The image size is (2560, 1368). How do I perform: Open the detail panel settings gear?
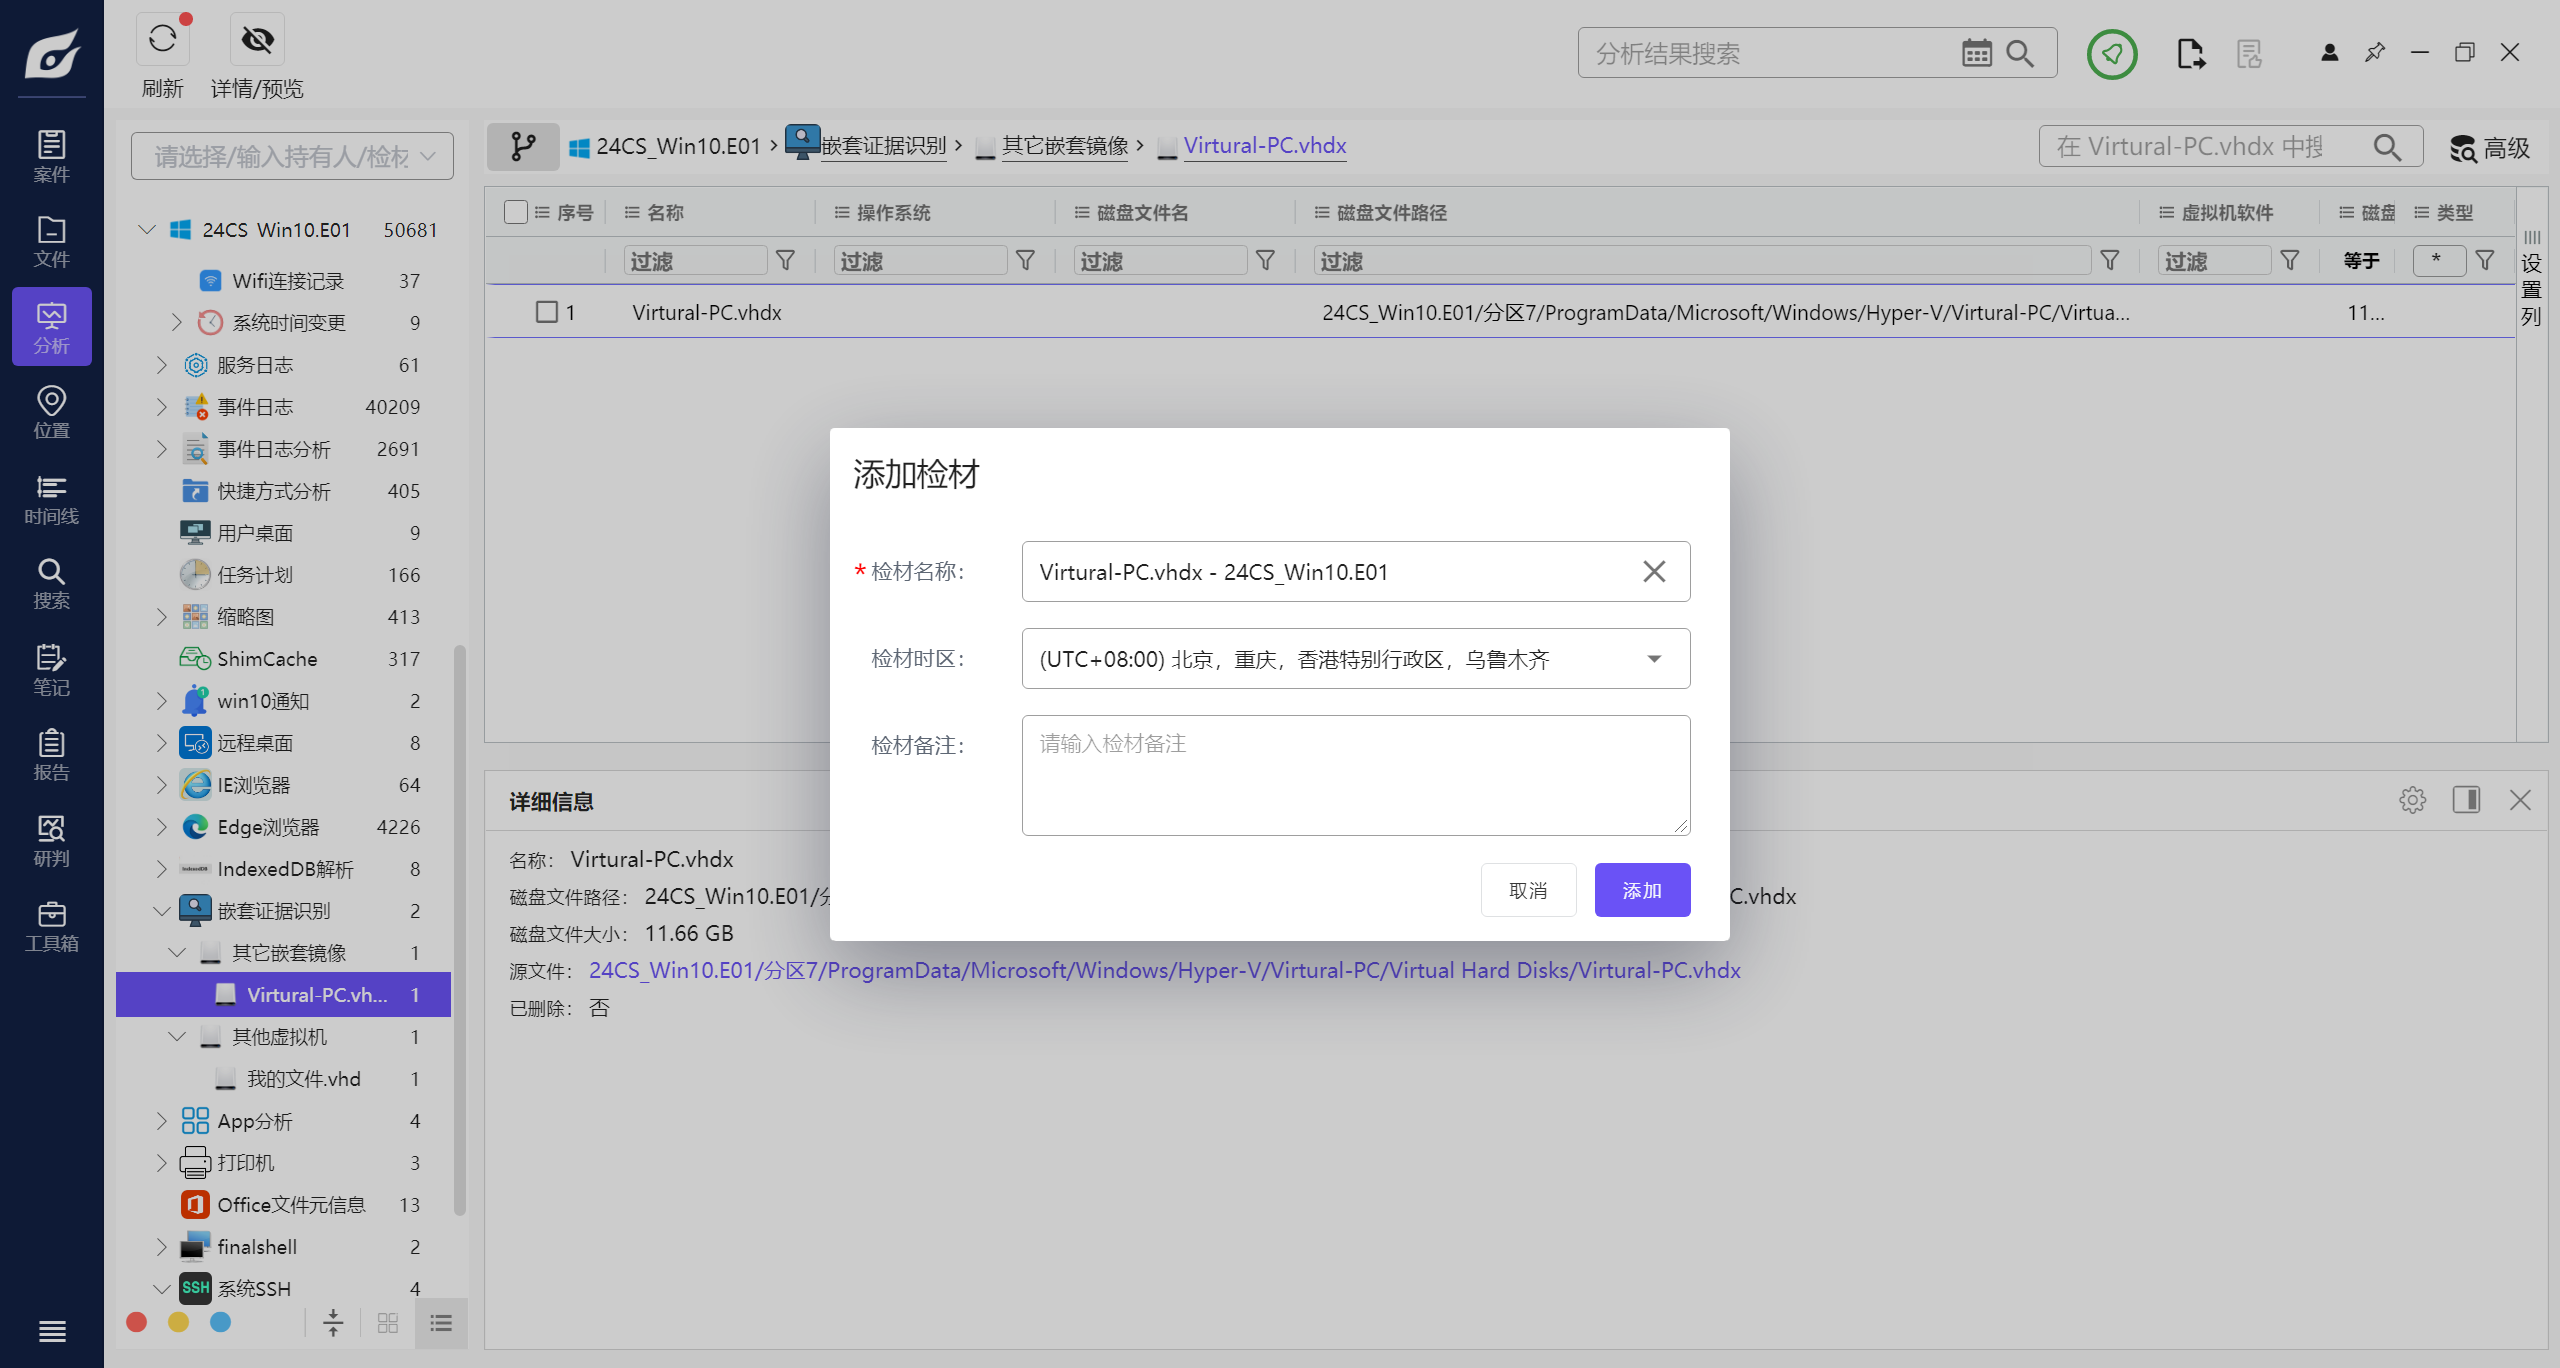(x=2412, y=800)
